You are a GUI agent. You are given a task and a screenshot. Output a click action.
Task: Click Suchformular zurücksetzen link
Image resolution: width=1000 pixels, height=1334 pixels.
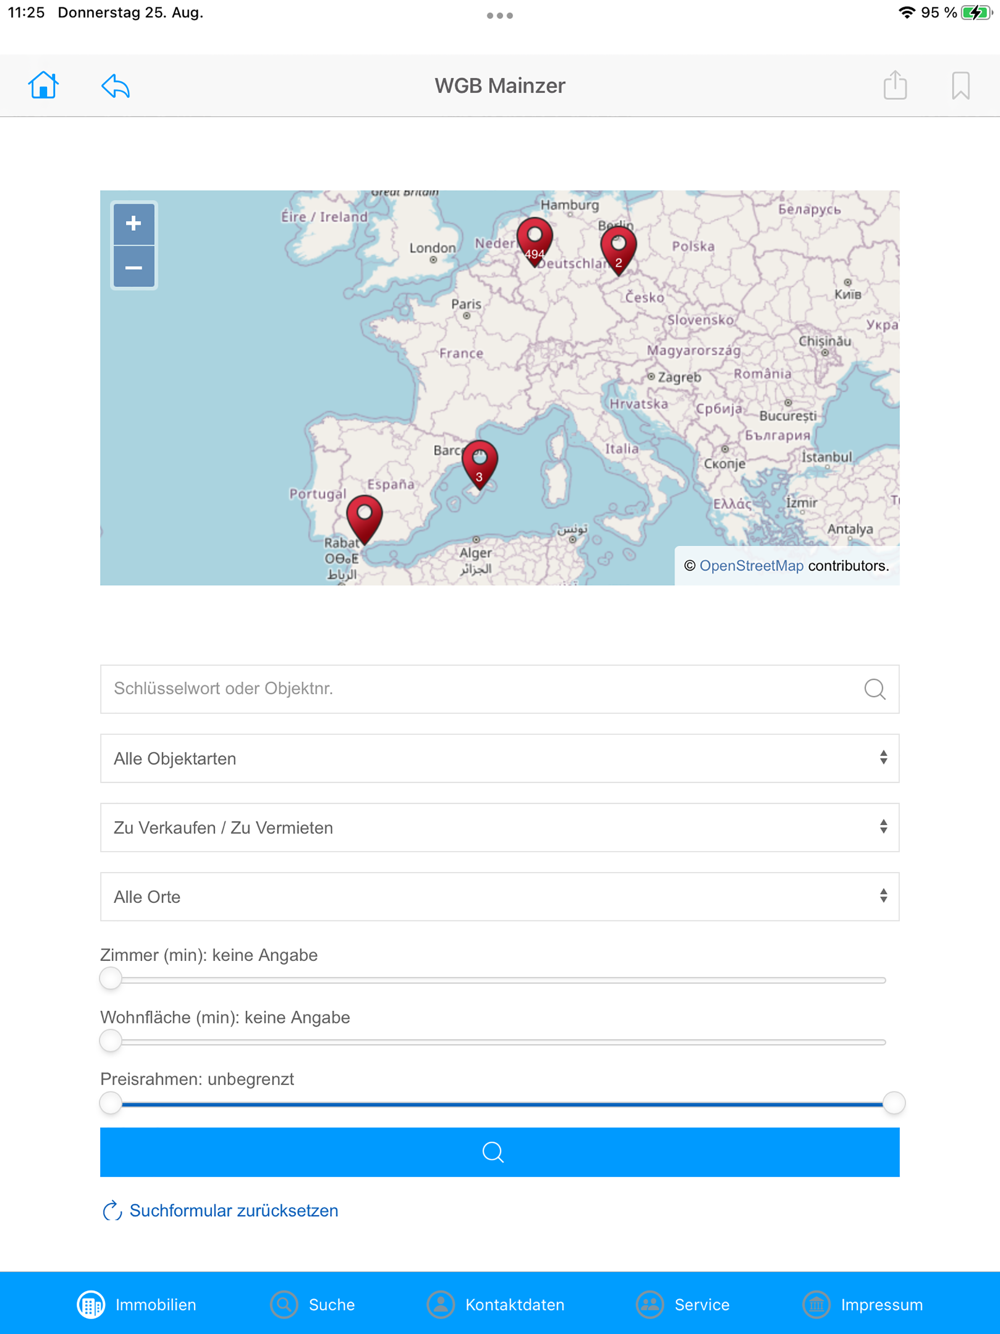[234, 1211]
